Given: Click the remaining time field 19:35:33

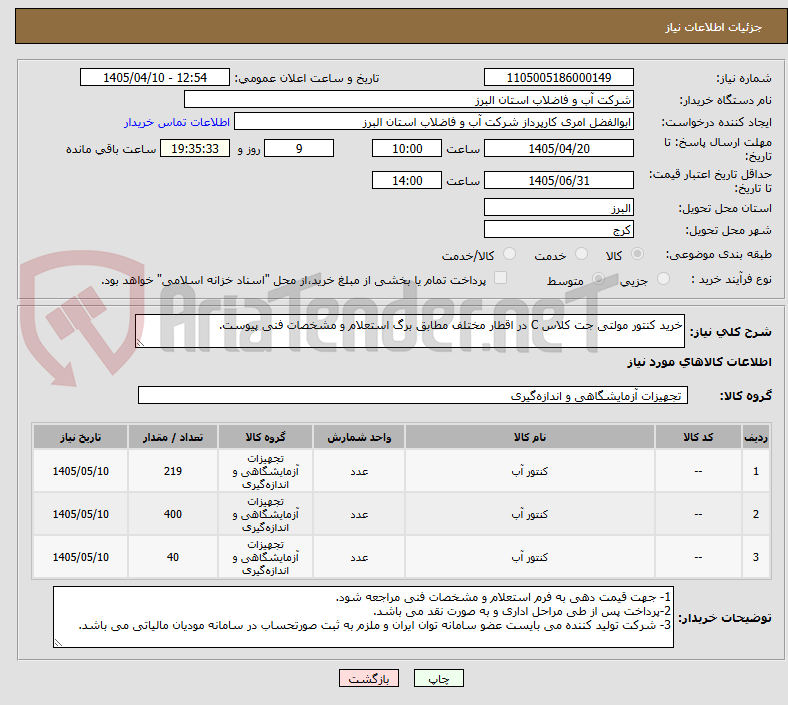Looking at the screenshot, I should 195,148.
